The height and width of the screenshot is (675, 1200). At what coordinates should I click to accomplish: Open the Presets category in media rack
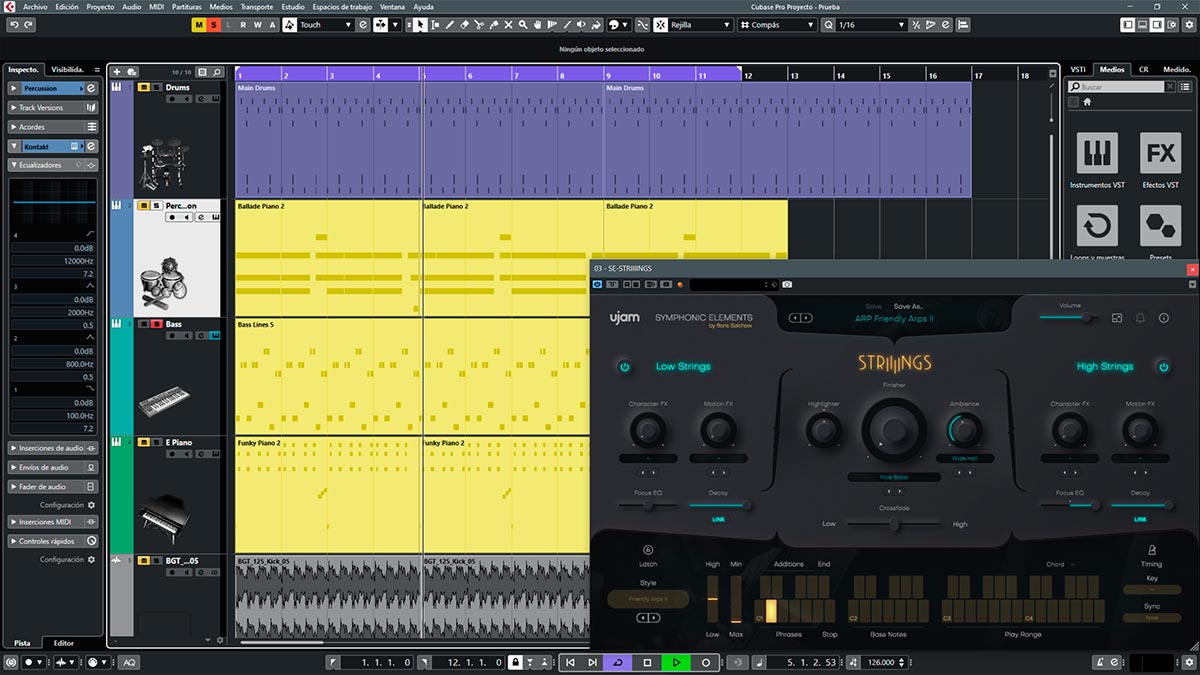coord(1160,226)
